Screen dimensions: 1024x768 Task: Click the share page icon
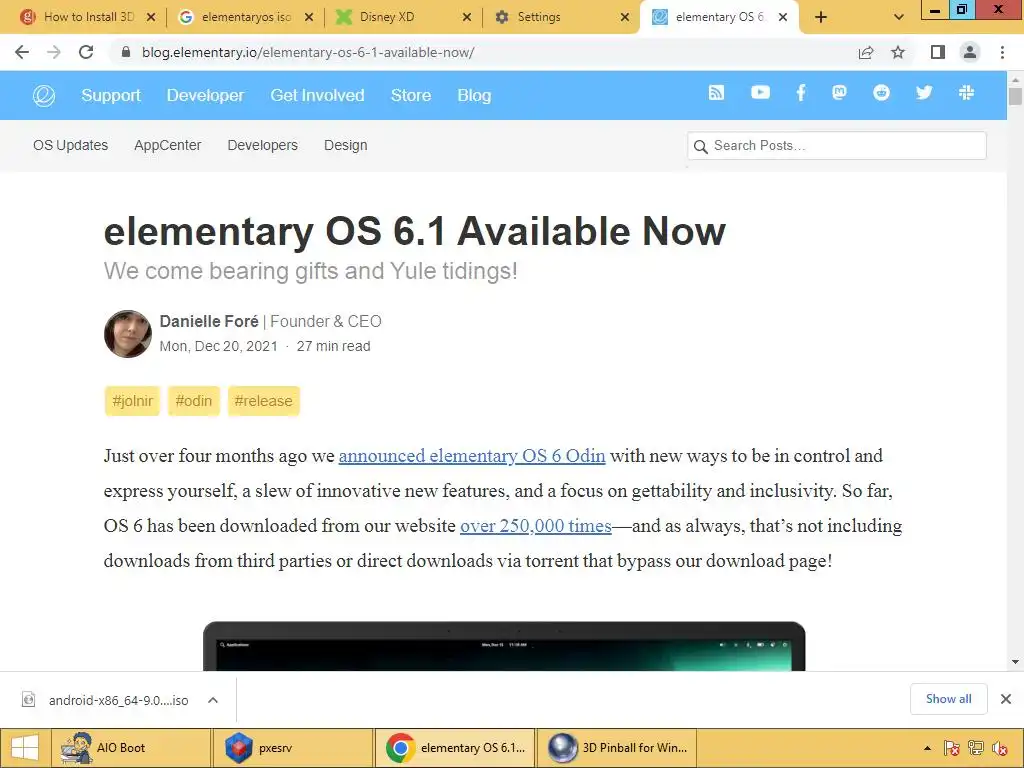pyautogui.click(x=866, y=52)
